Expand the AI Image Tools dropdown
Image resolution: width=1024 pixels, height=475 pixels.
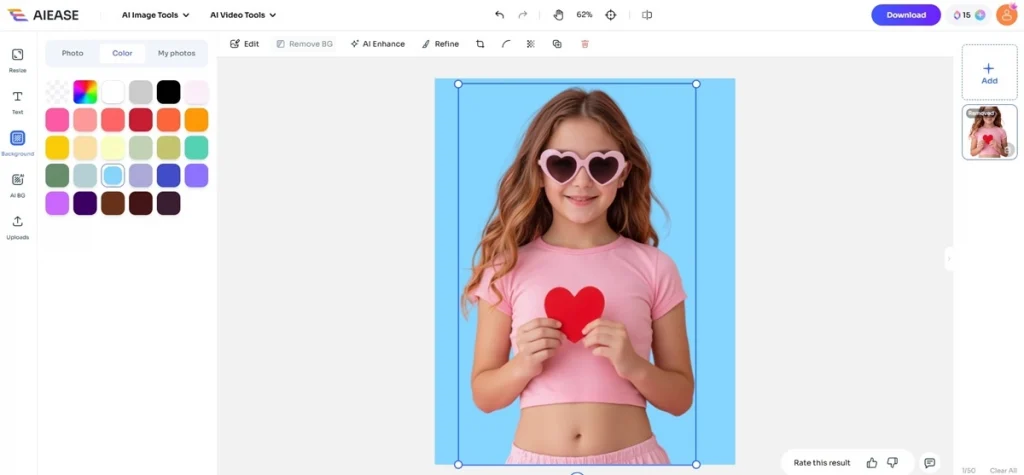155,15
